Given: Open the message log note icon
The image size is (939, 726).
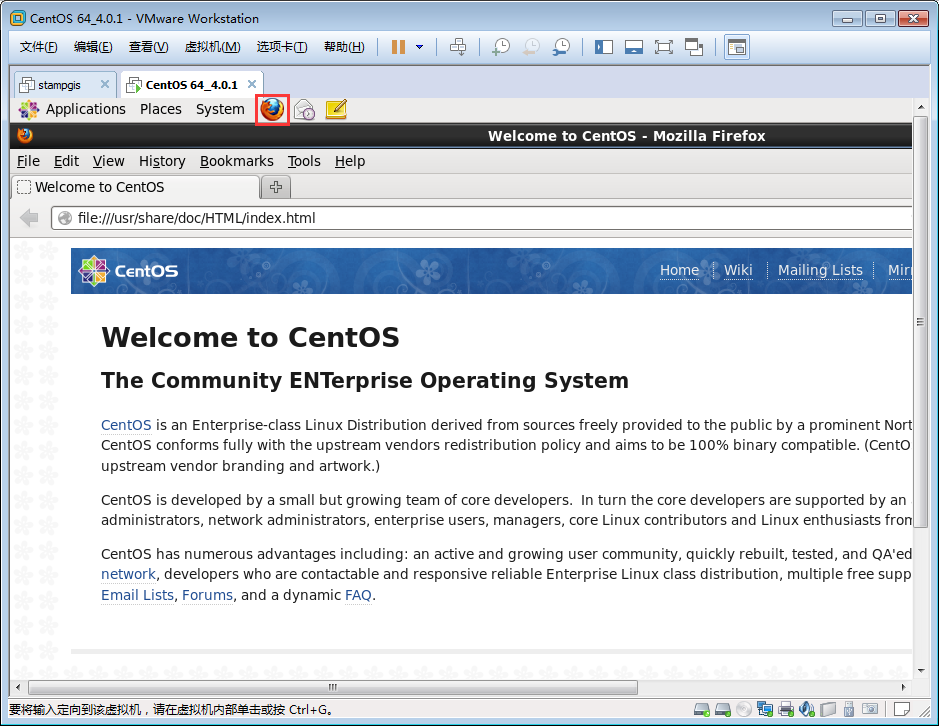Looking at the screenshot, I should click(x=902, y=710).
